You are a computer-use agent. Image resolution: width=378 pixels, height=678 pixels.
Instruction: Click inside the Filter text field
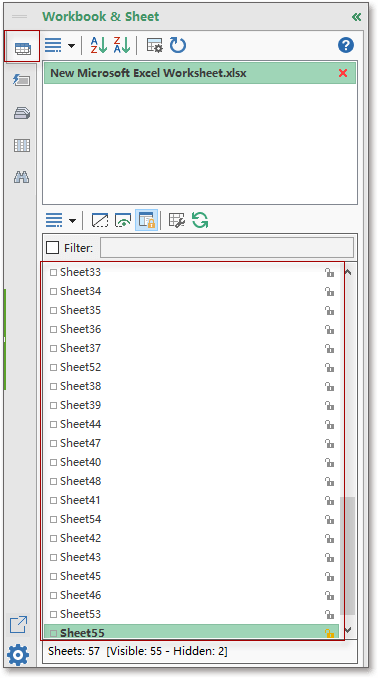pyautogui.click(x=227, y=248)
